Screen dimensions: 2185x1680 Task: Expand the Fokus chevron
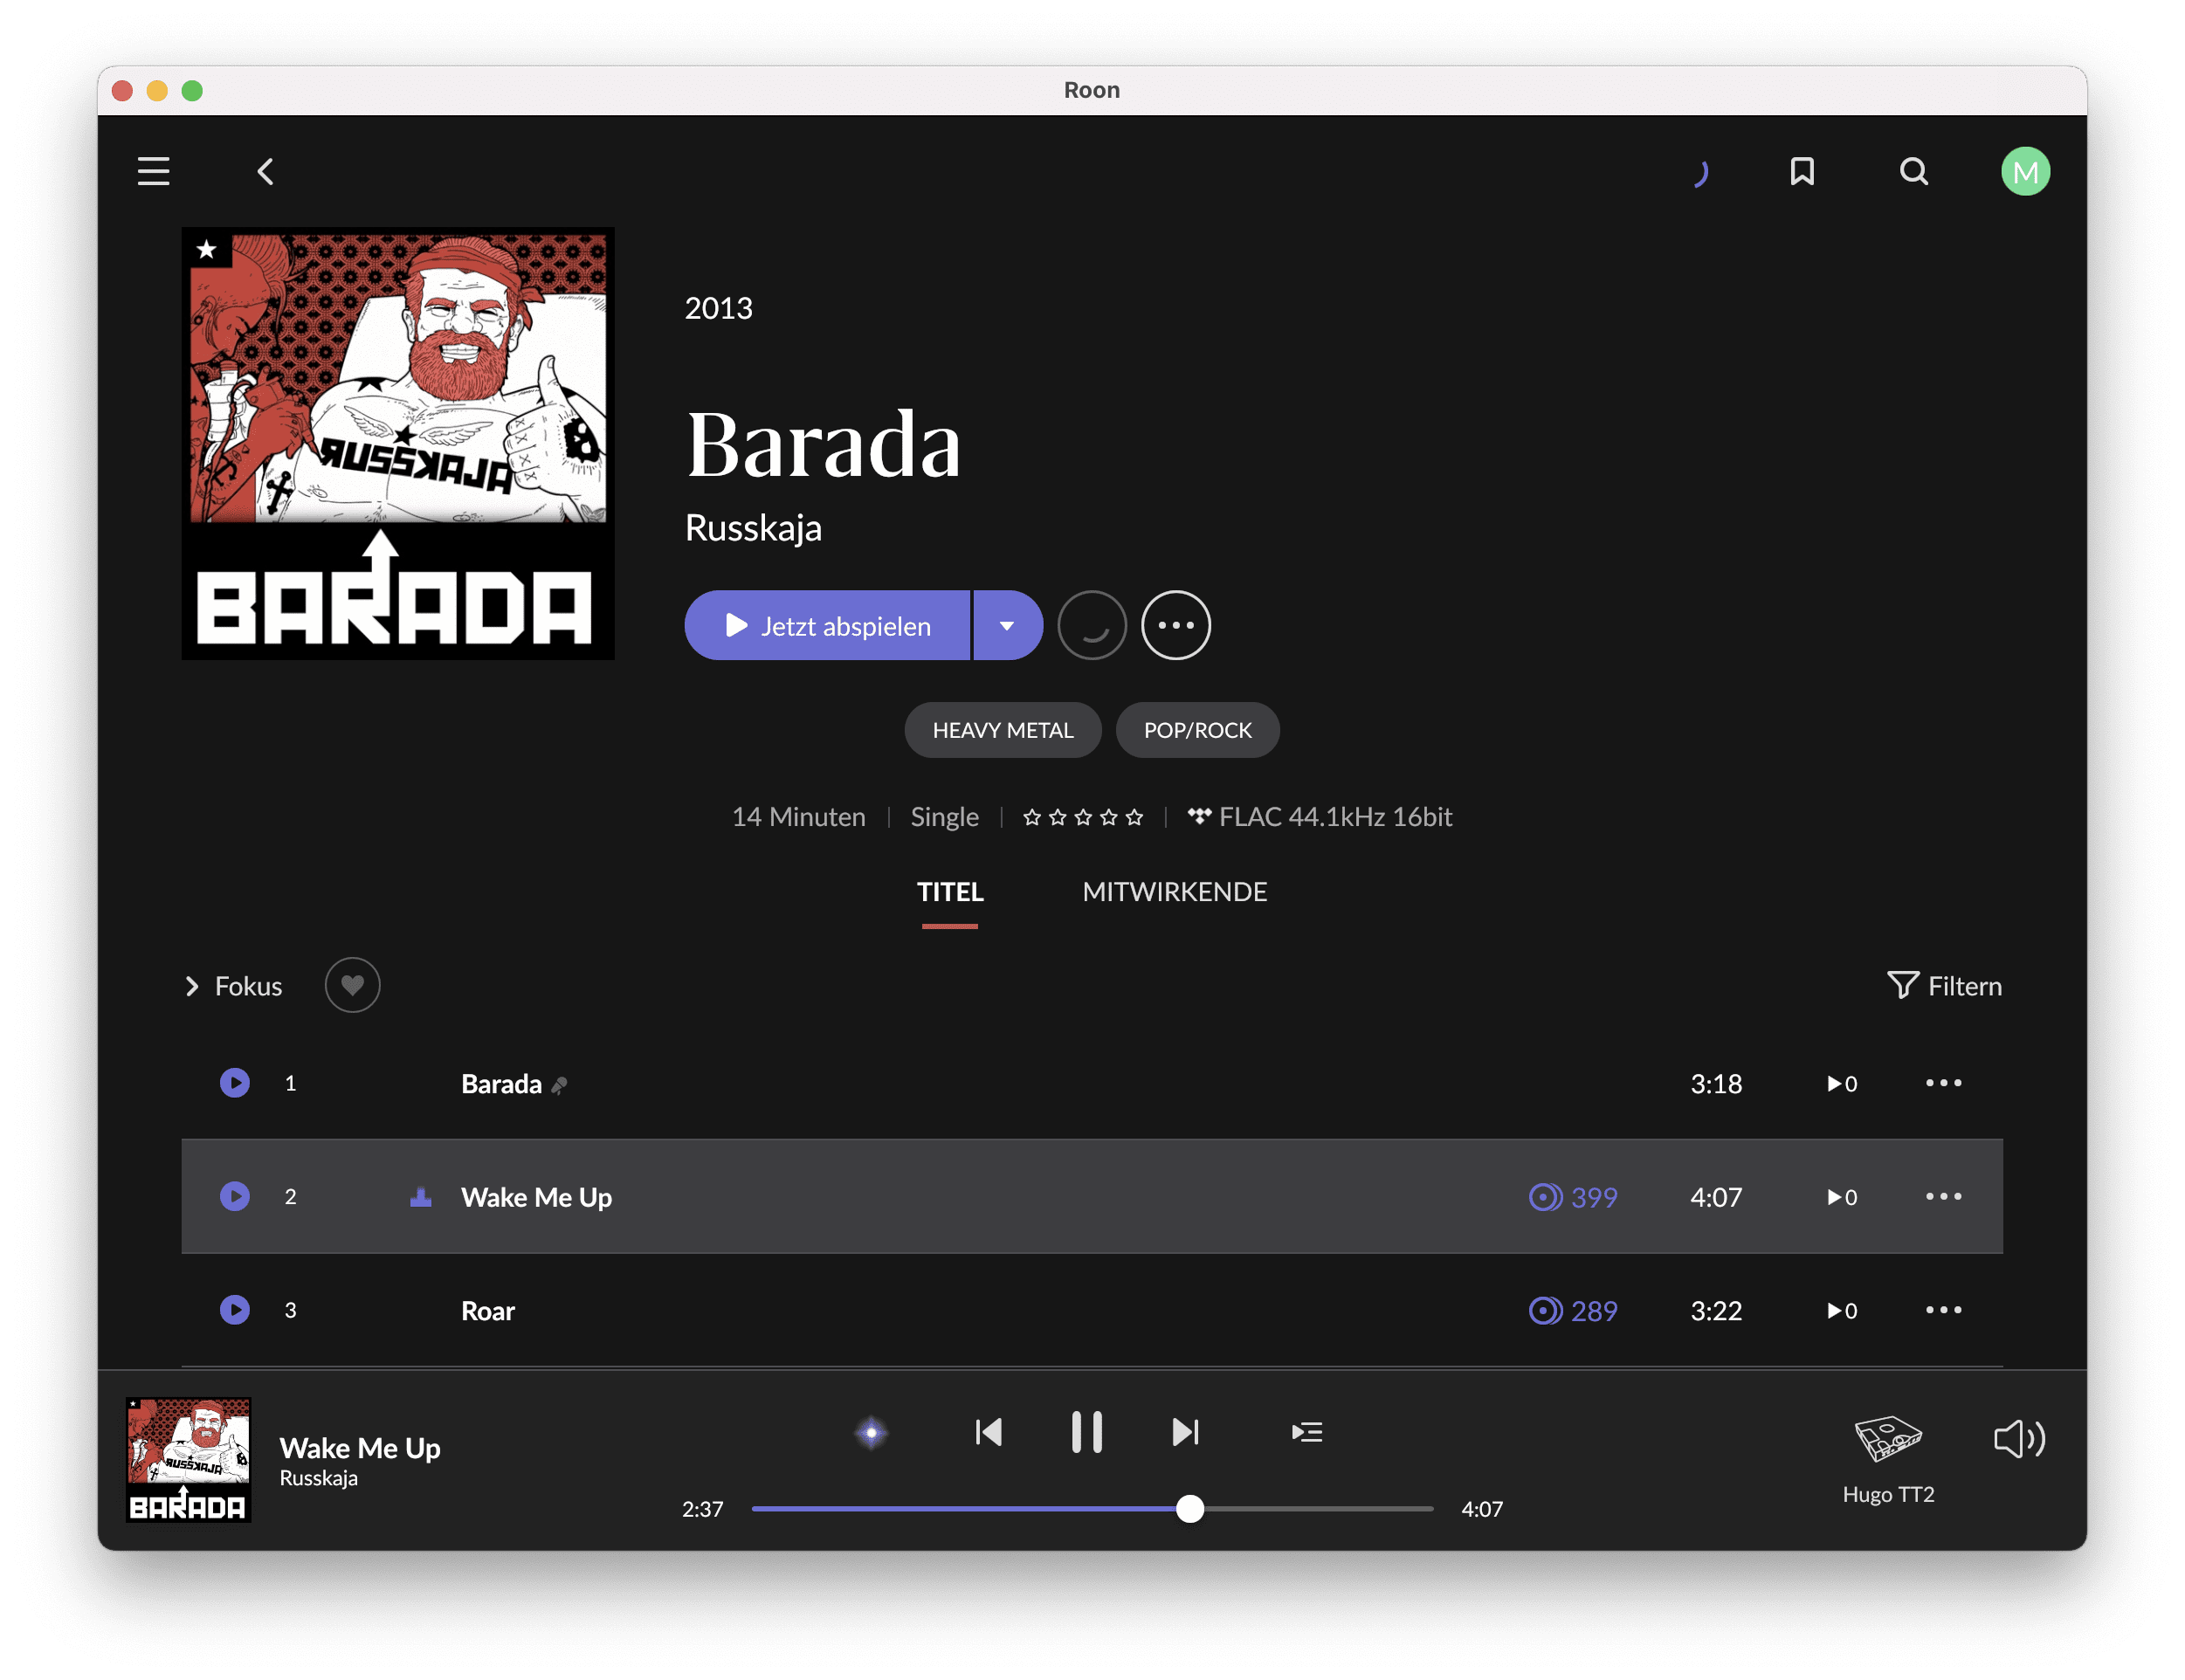click(192, 986)
